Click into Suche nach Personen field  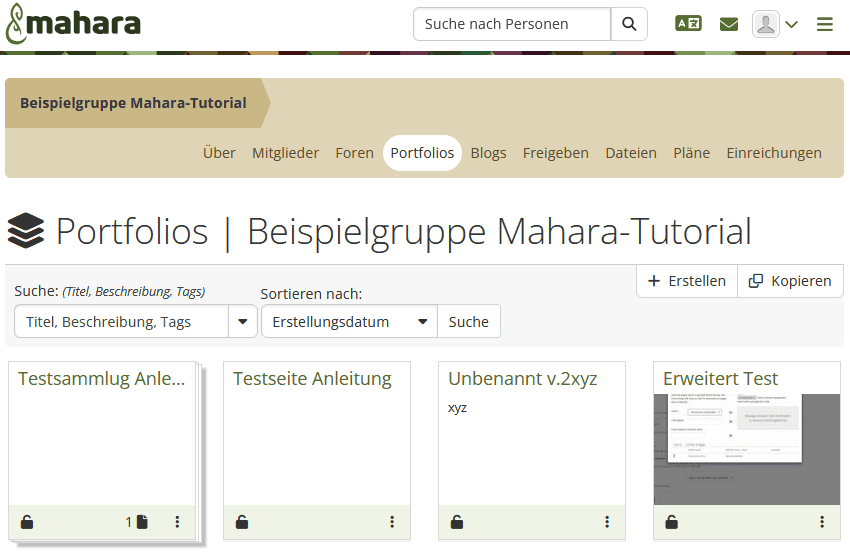[x=512, y=24]
